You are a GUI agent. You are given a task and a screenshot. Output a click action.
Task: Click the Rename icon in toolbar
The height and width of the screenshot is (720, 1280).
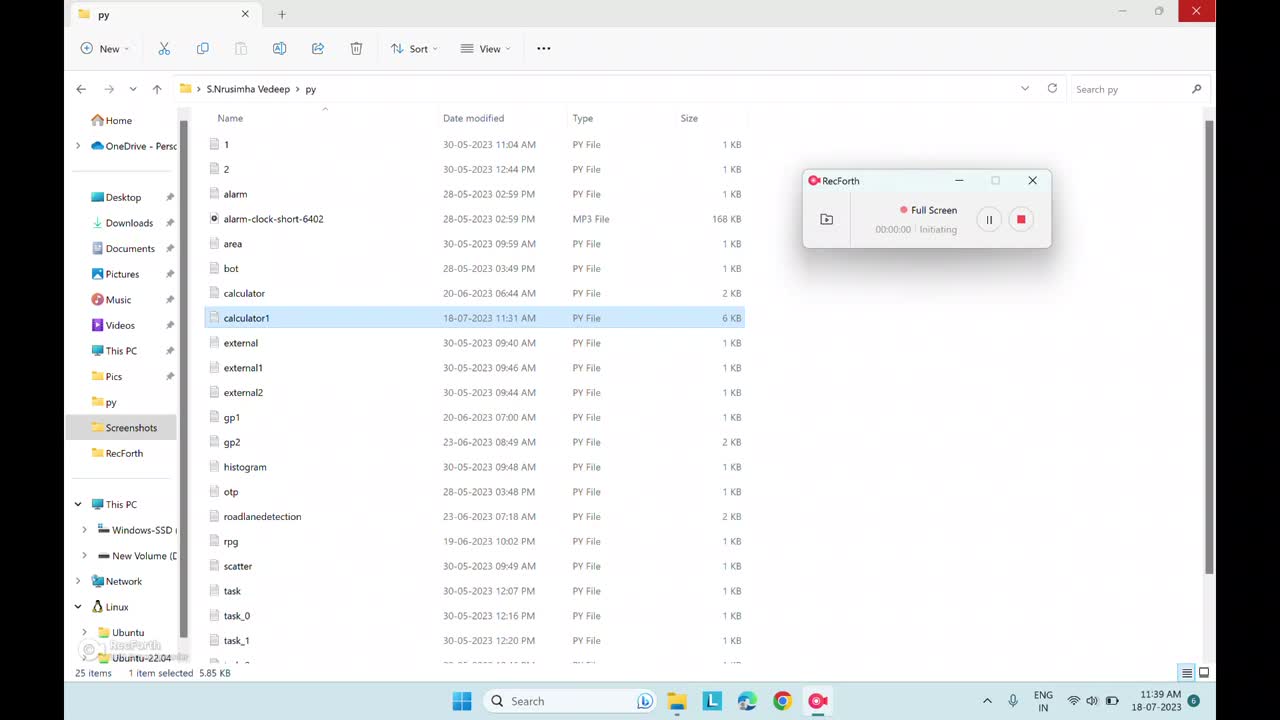tap(280, 49)
